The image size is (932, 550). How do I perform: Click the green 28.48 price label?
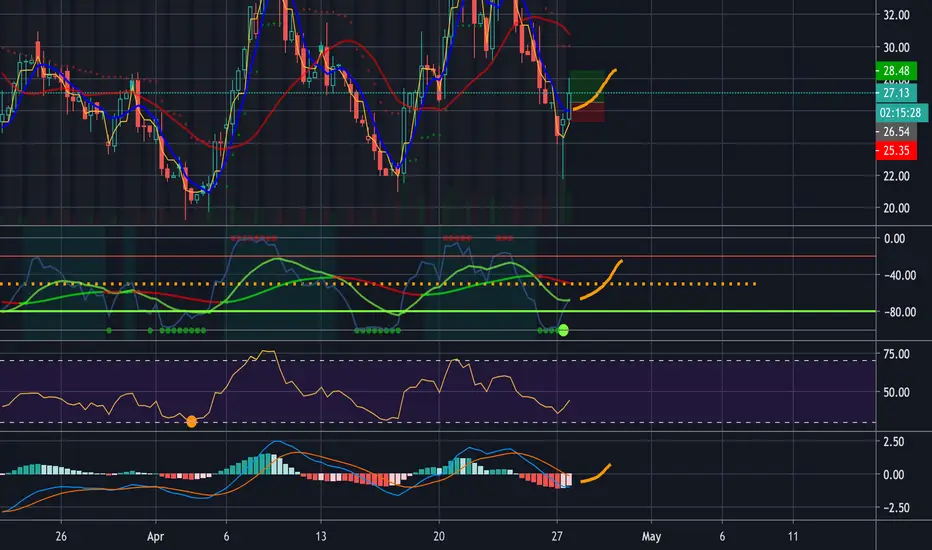[896, 71]
